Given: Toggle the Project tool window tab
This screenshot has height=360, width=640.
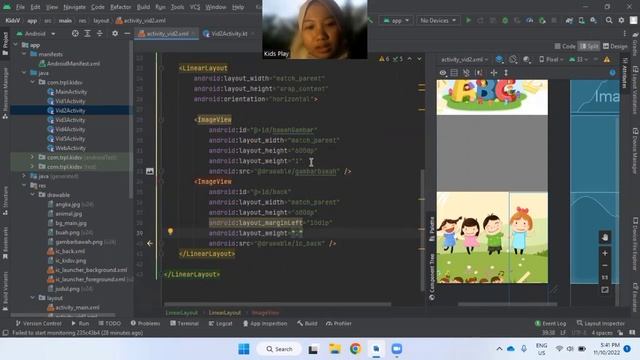Looking at the screenshot, I should tap(5, 43).
